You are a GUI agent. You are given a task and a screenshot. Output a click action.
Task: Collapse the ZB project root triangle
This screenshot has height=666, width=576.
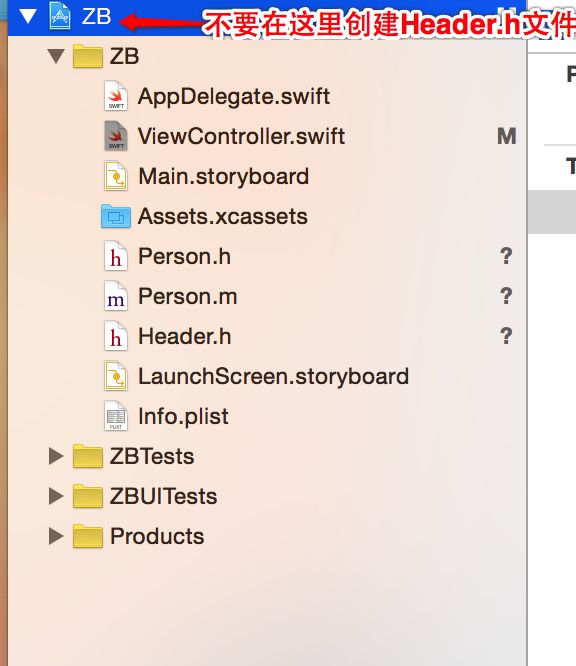(28, 16)
